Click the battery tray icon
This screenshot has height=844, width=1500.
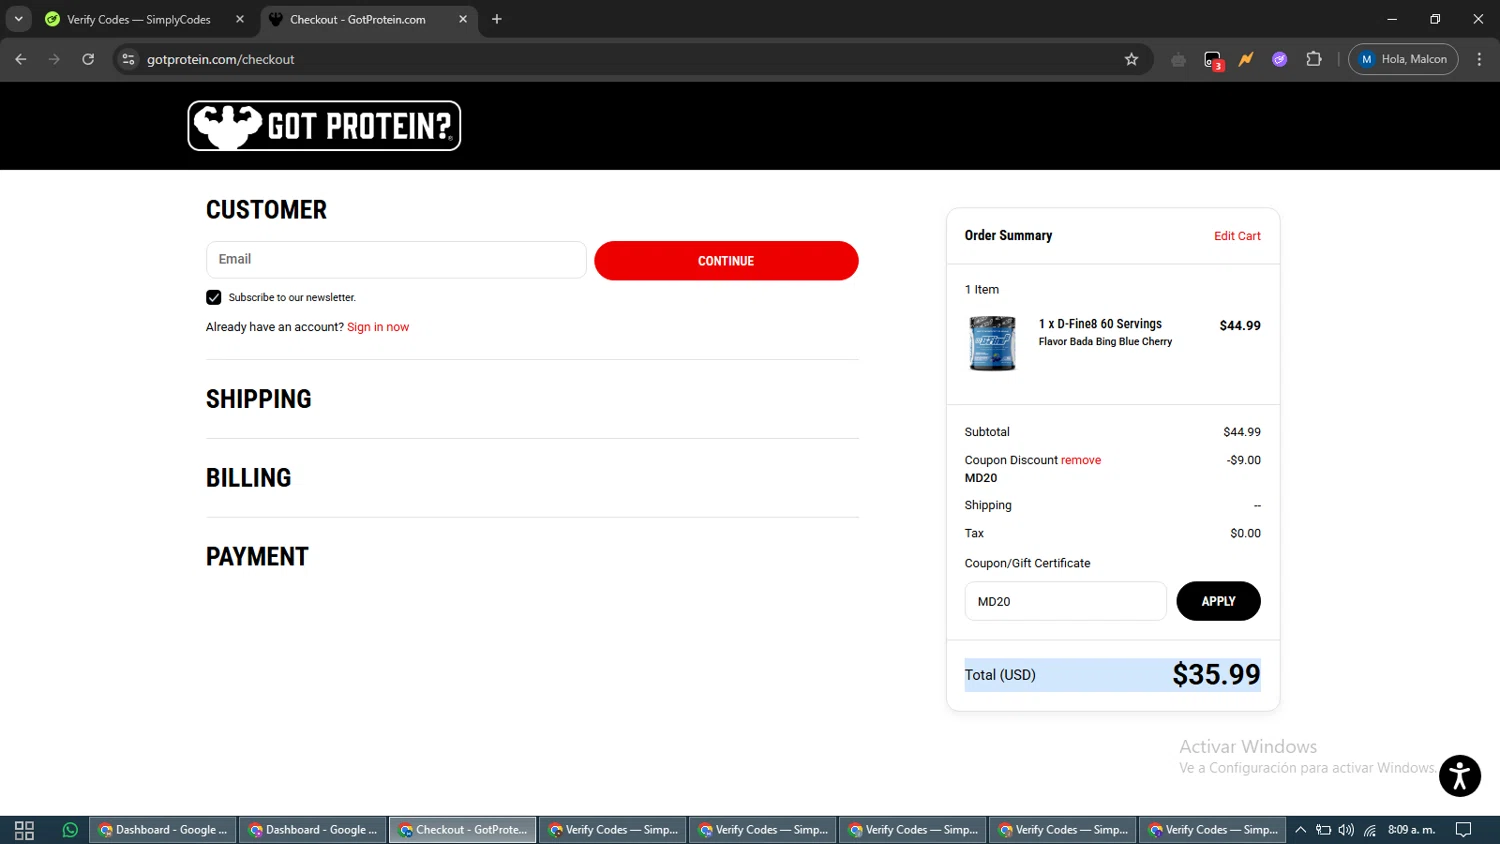1323,830
